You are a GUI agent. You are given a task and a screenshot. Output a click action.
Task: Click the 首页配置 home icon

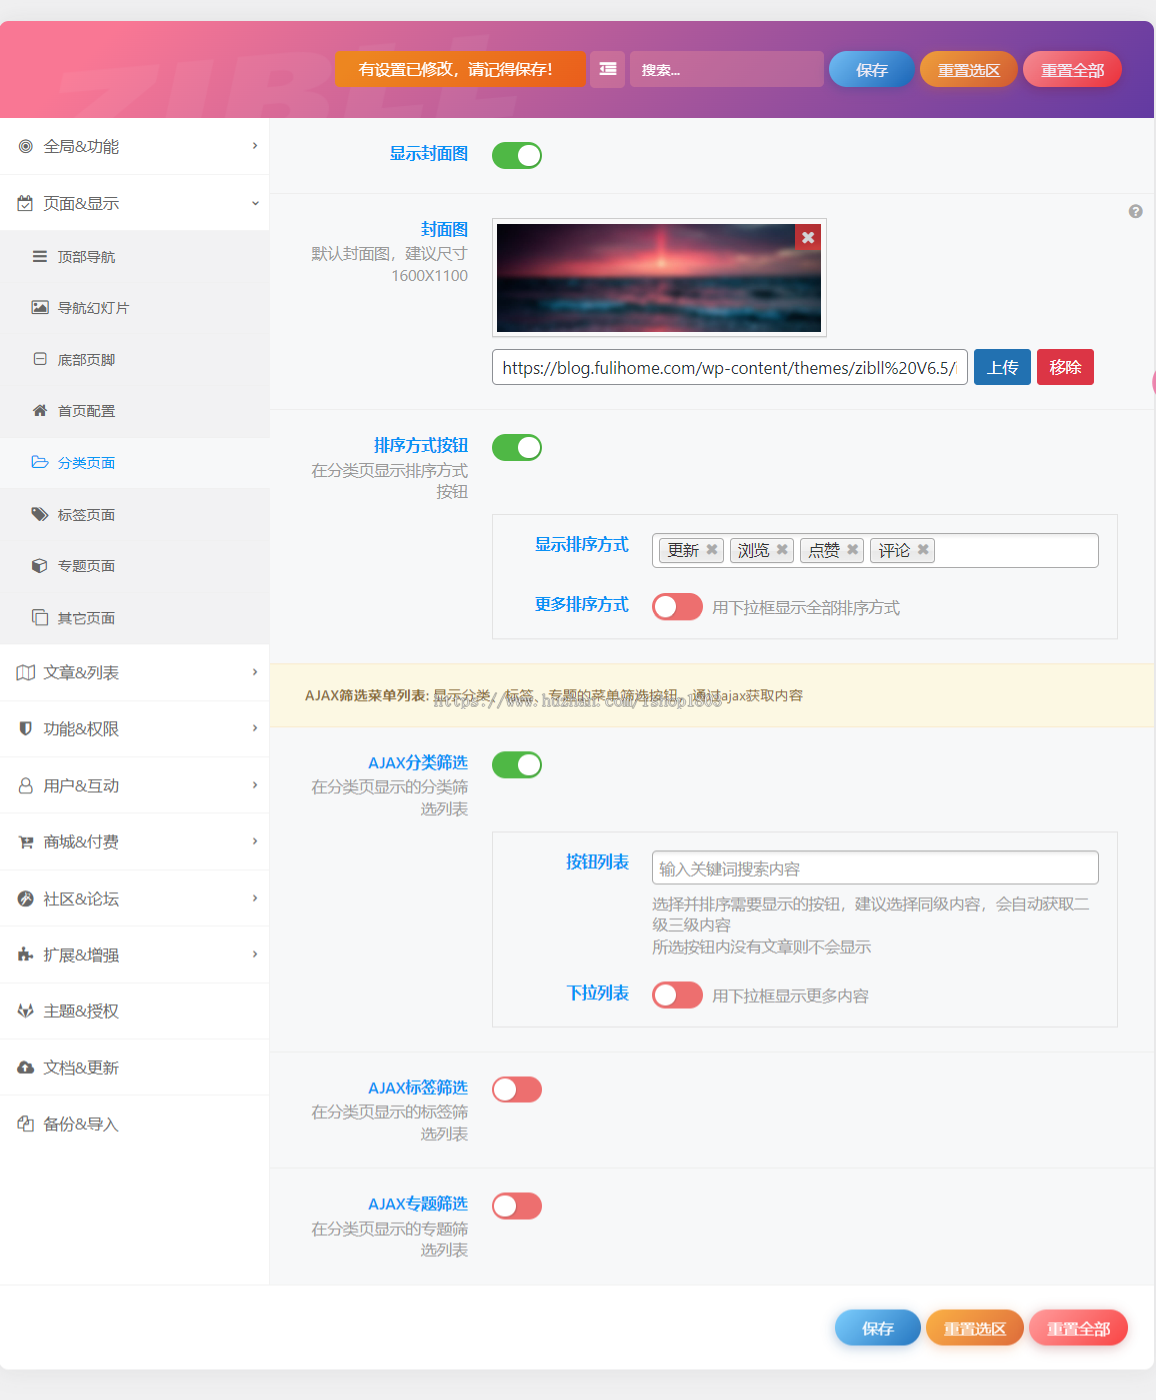coord(40,410)
